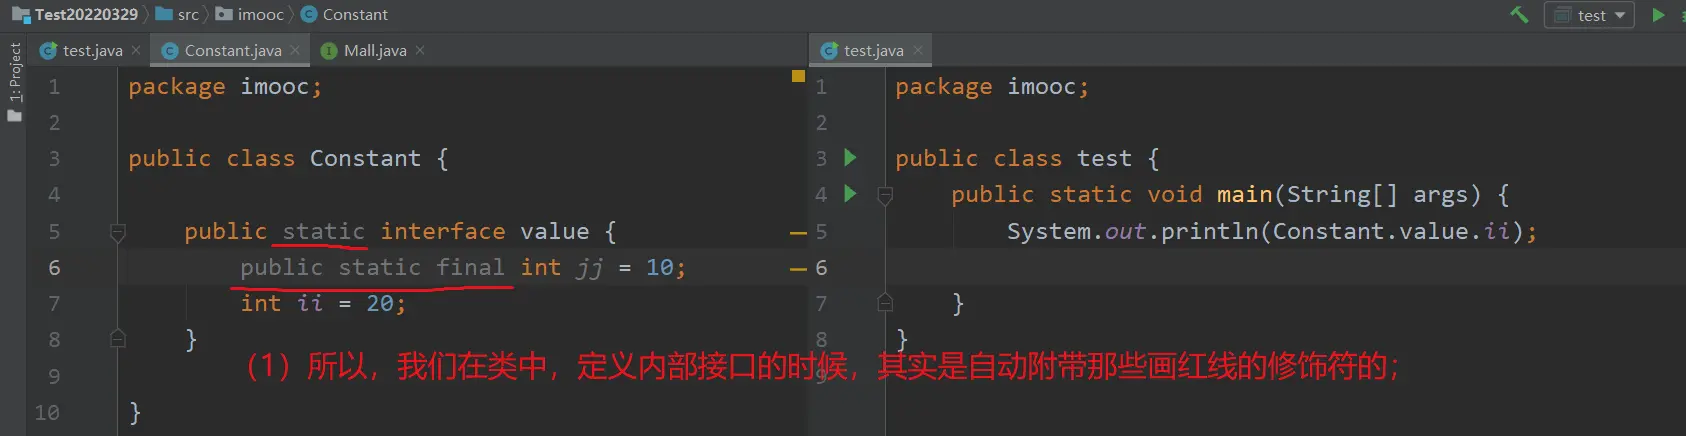Viewport: 1686px width, 436px height.
Task: Collapse main method fold marker in test.java
Action: (x=885, y=195)
